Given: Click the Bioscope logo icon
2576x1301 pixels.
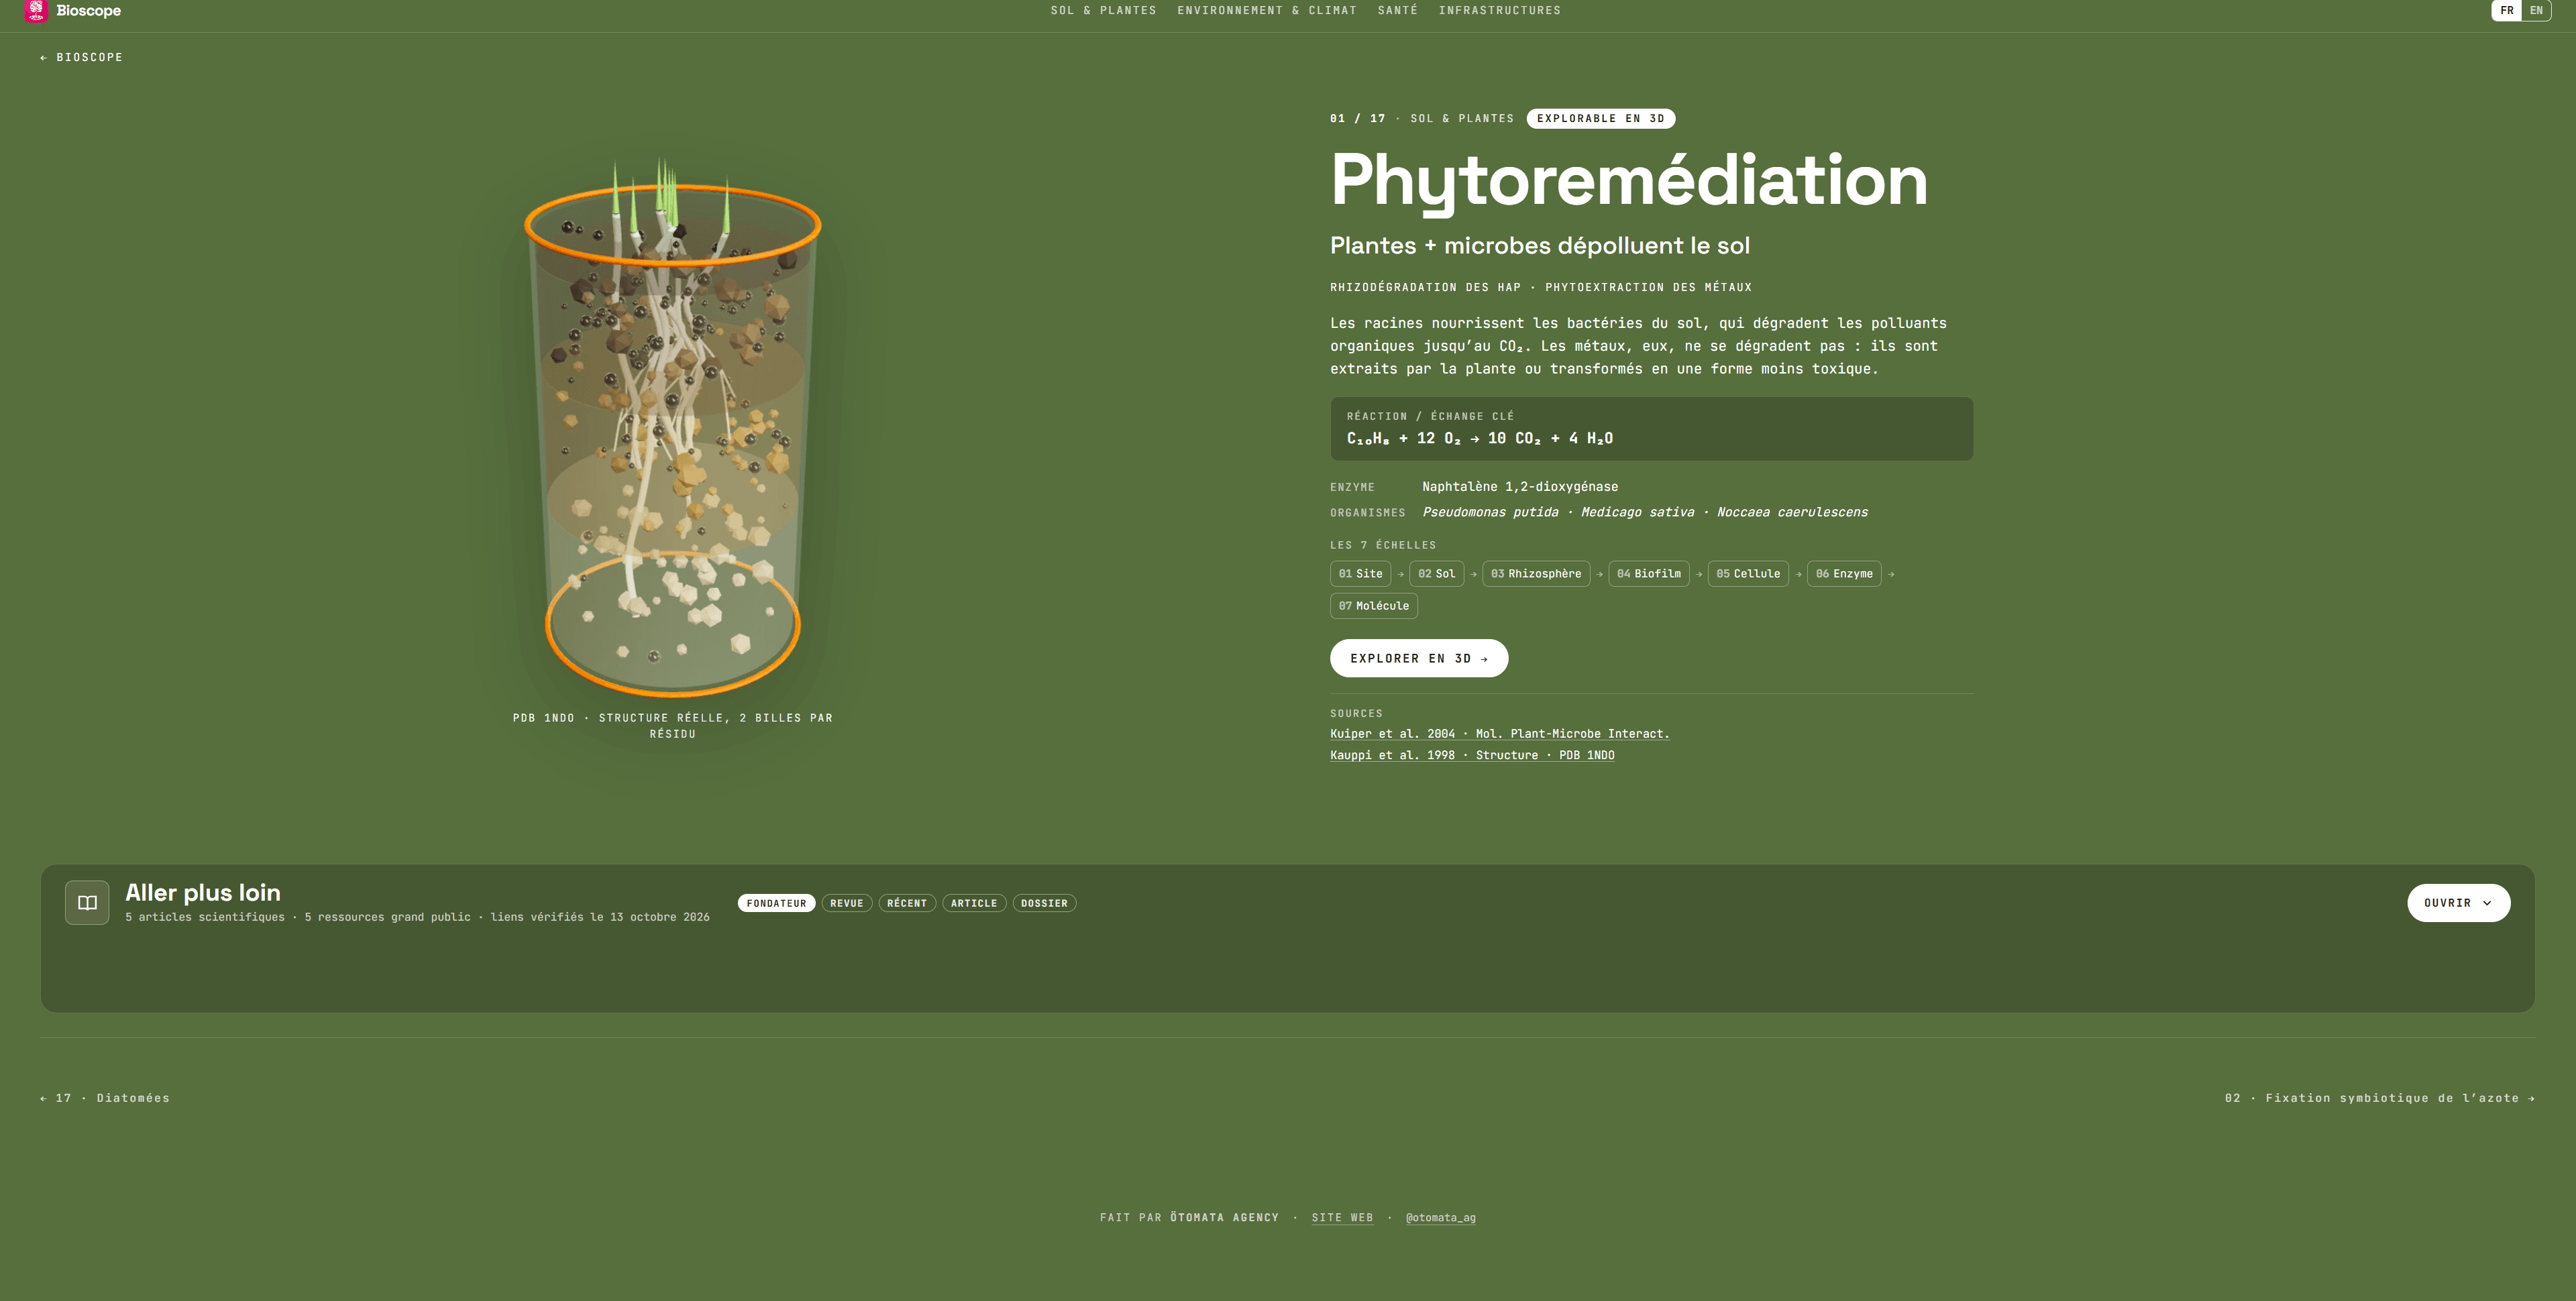Looking at the screenshot, I should [x=36, y=11].
